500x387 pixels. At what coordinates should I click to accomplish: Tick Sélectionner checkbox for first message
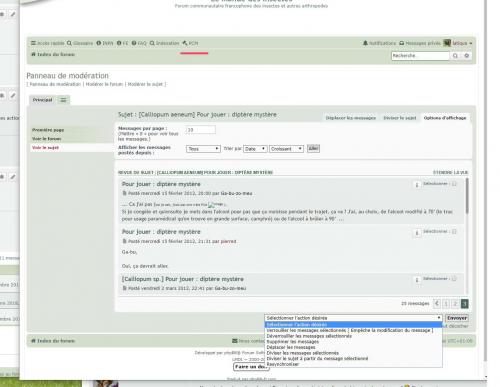point(454,184)
